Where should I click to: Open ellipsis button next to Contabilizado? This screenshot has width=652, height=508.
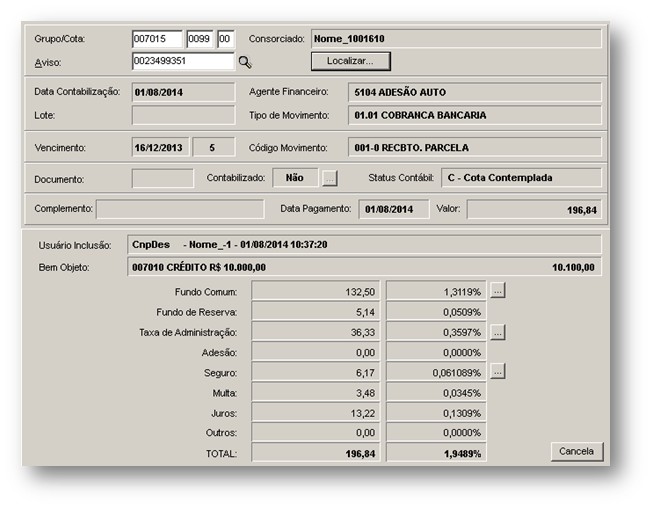point(329,178)
